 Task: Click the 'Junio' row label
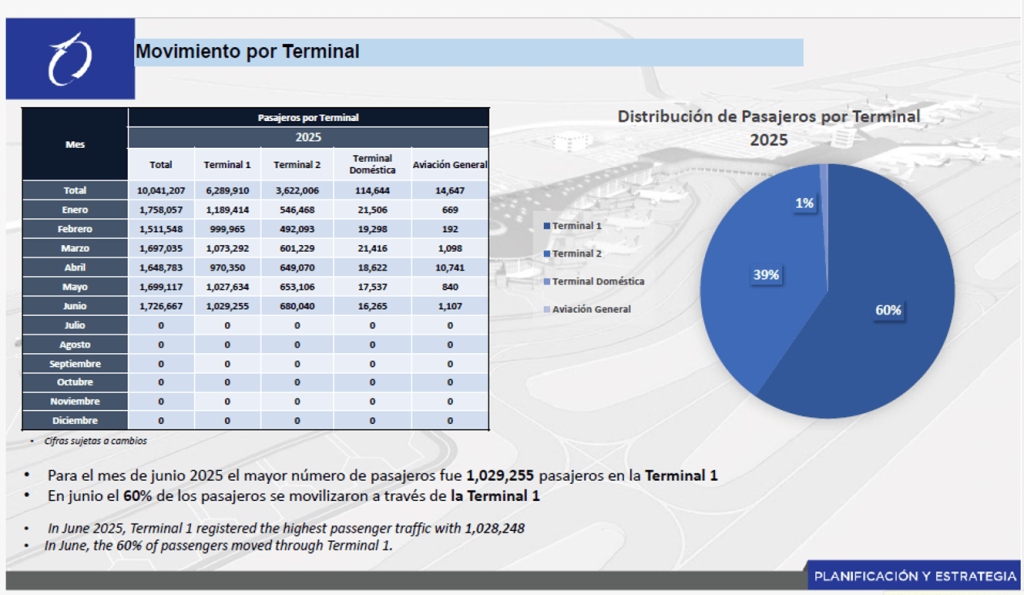tap(75, 306)
